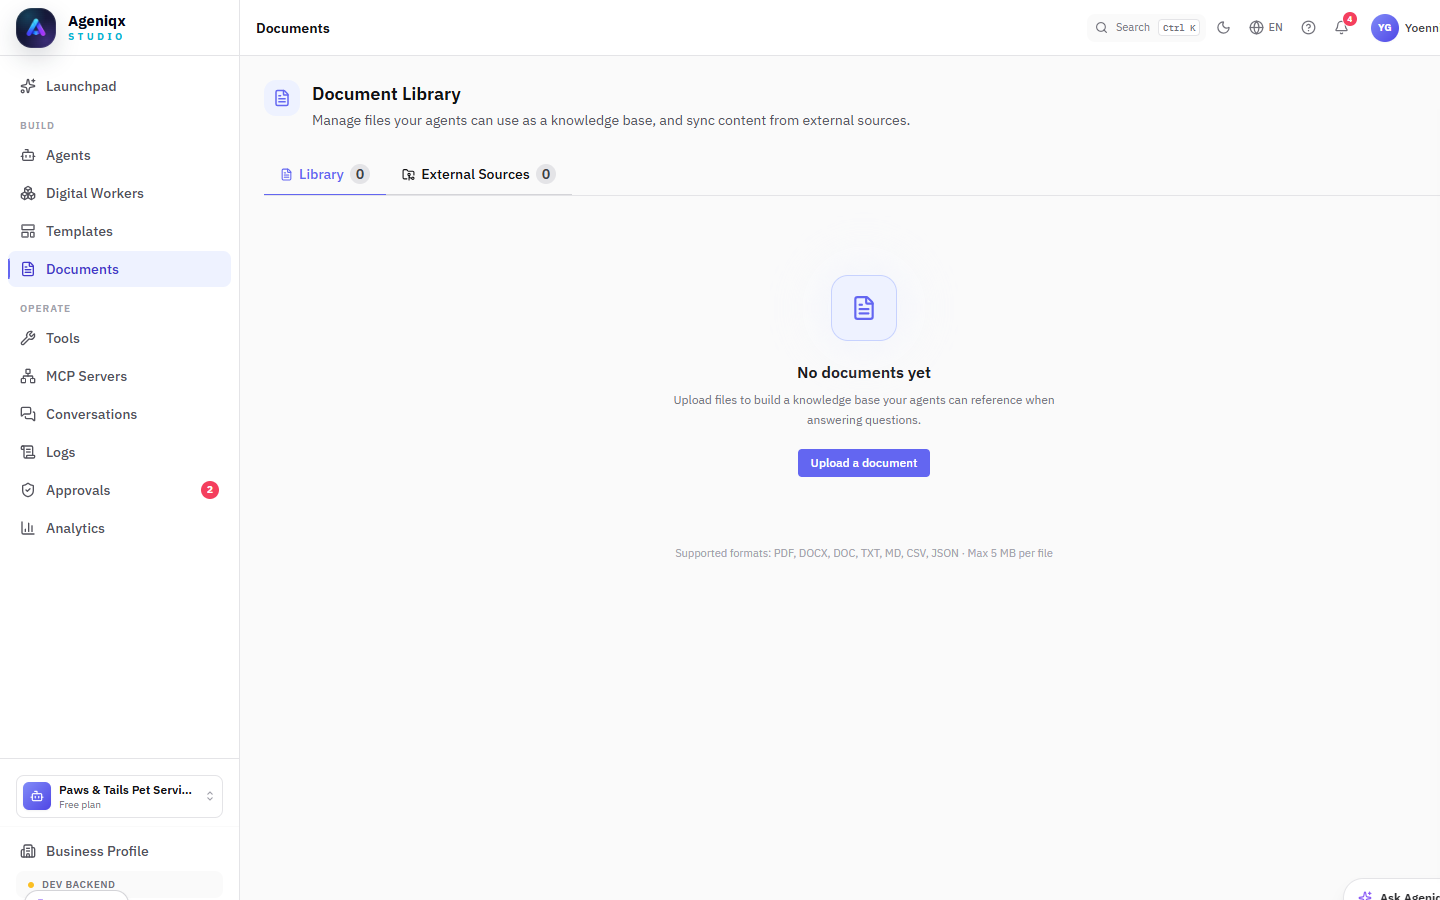
Task: Open the EN language selector
Action: tap(1266, 28)
